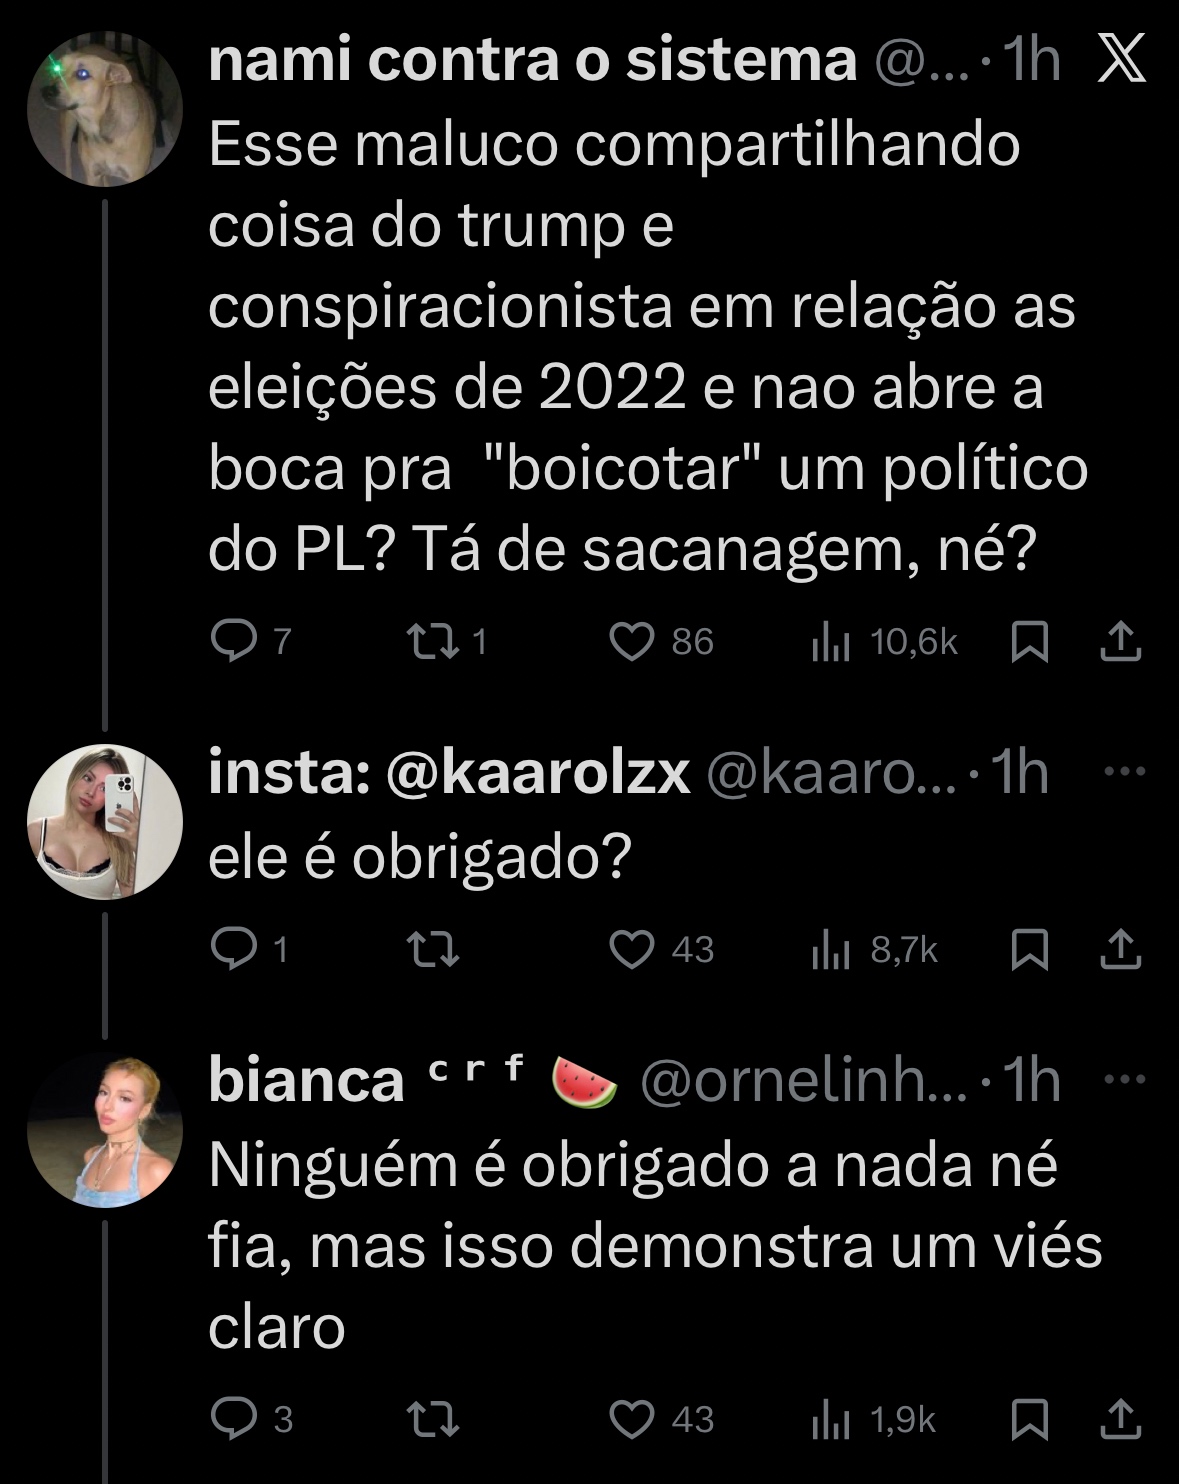View analytics showing 10,6k views
Screen dimensions: 1179x1484
[830, 642]
